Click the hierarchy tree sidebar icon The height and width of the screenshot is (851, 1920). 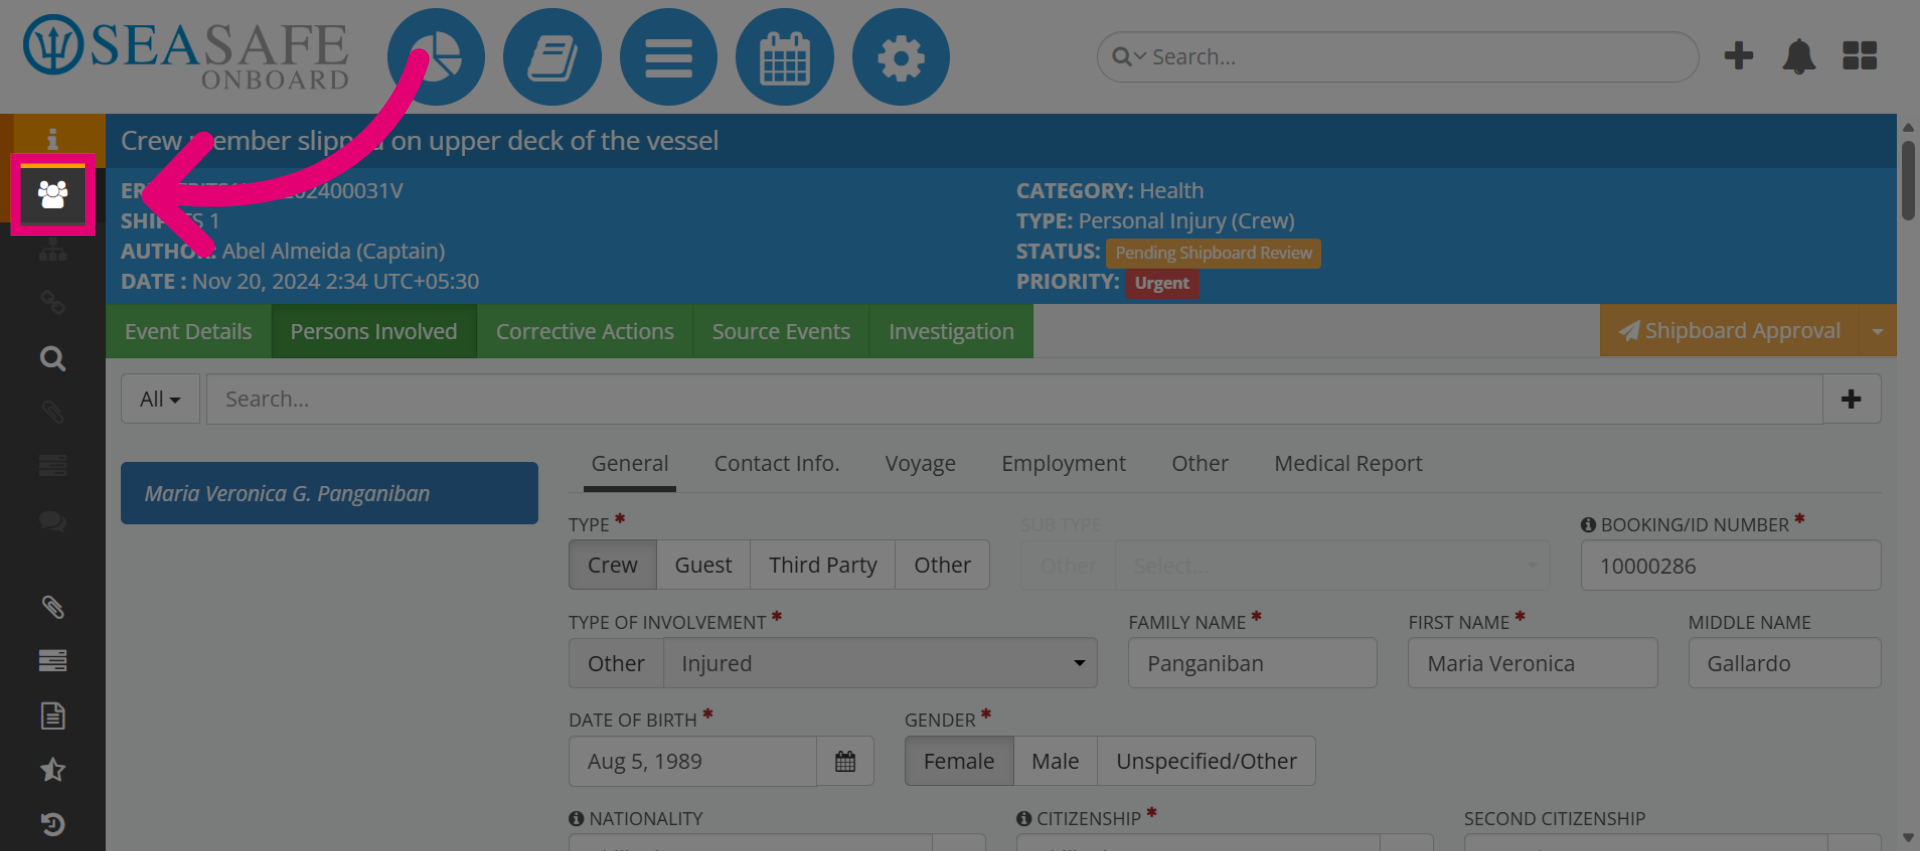(x=52, y=249)
